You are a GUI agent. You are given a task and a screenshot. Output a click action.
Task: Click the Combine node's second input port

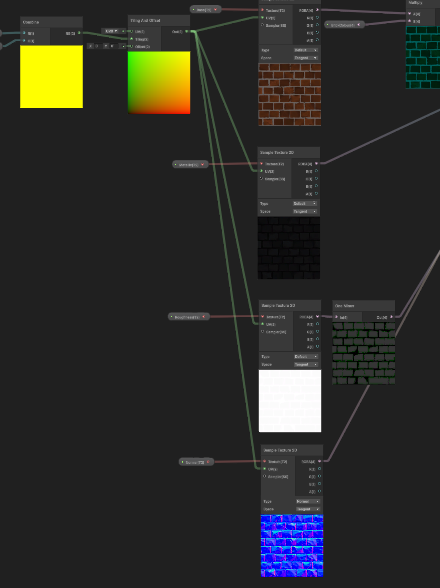click(x=24, y=40)
